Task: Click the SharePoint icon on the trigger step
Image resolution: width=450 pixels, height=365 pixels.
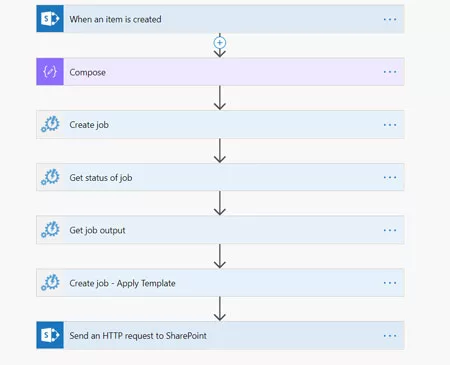Action: coord(50,19)
